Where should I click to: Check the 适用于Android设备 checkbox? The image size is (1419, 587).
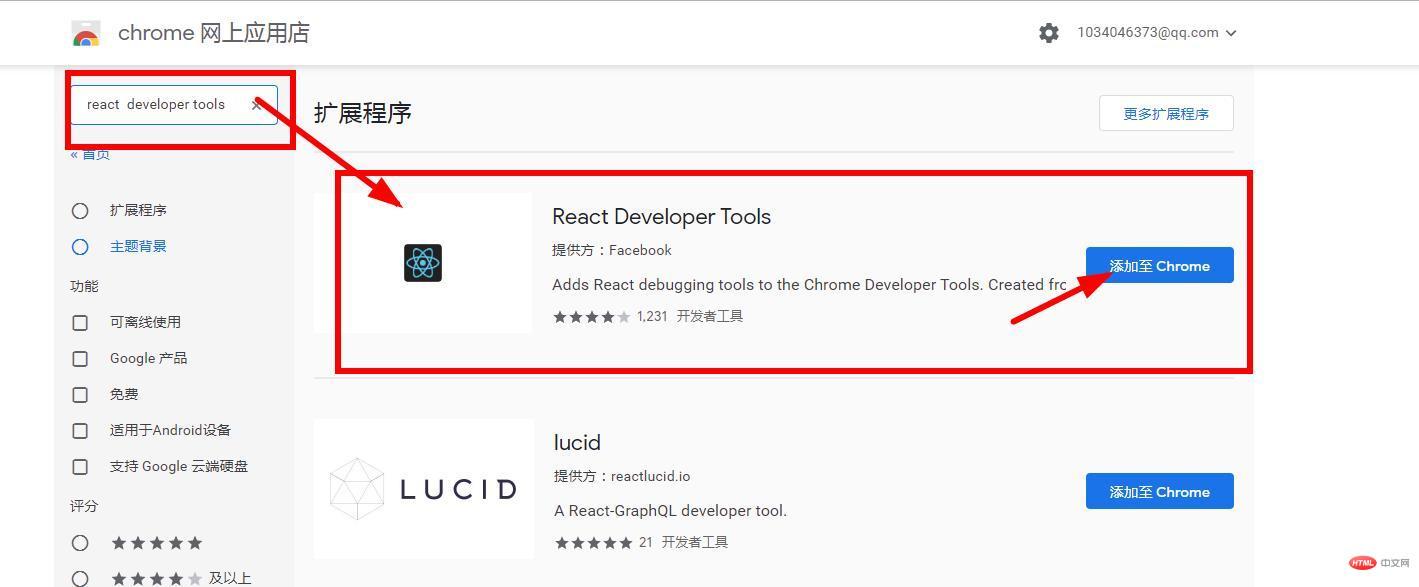click(x=80, y=431)
